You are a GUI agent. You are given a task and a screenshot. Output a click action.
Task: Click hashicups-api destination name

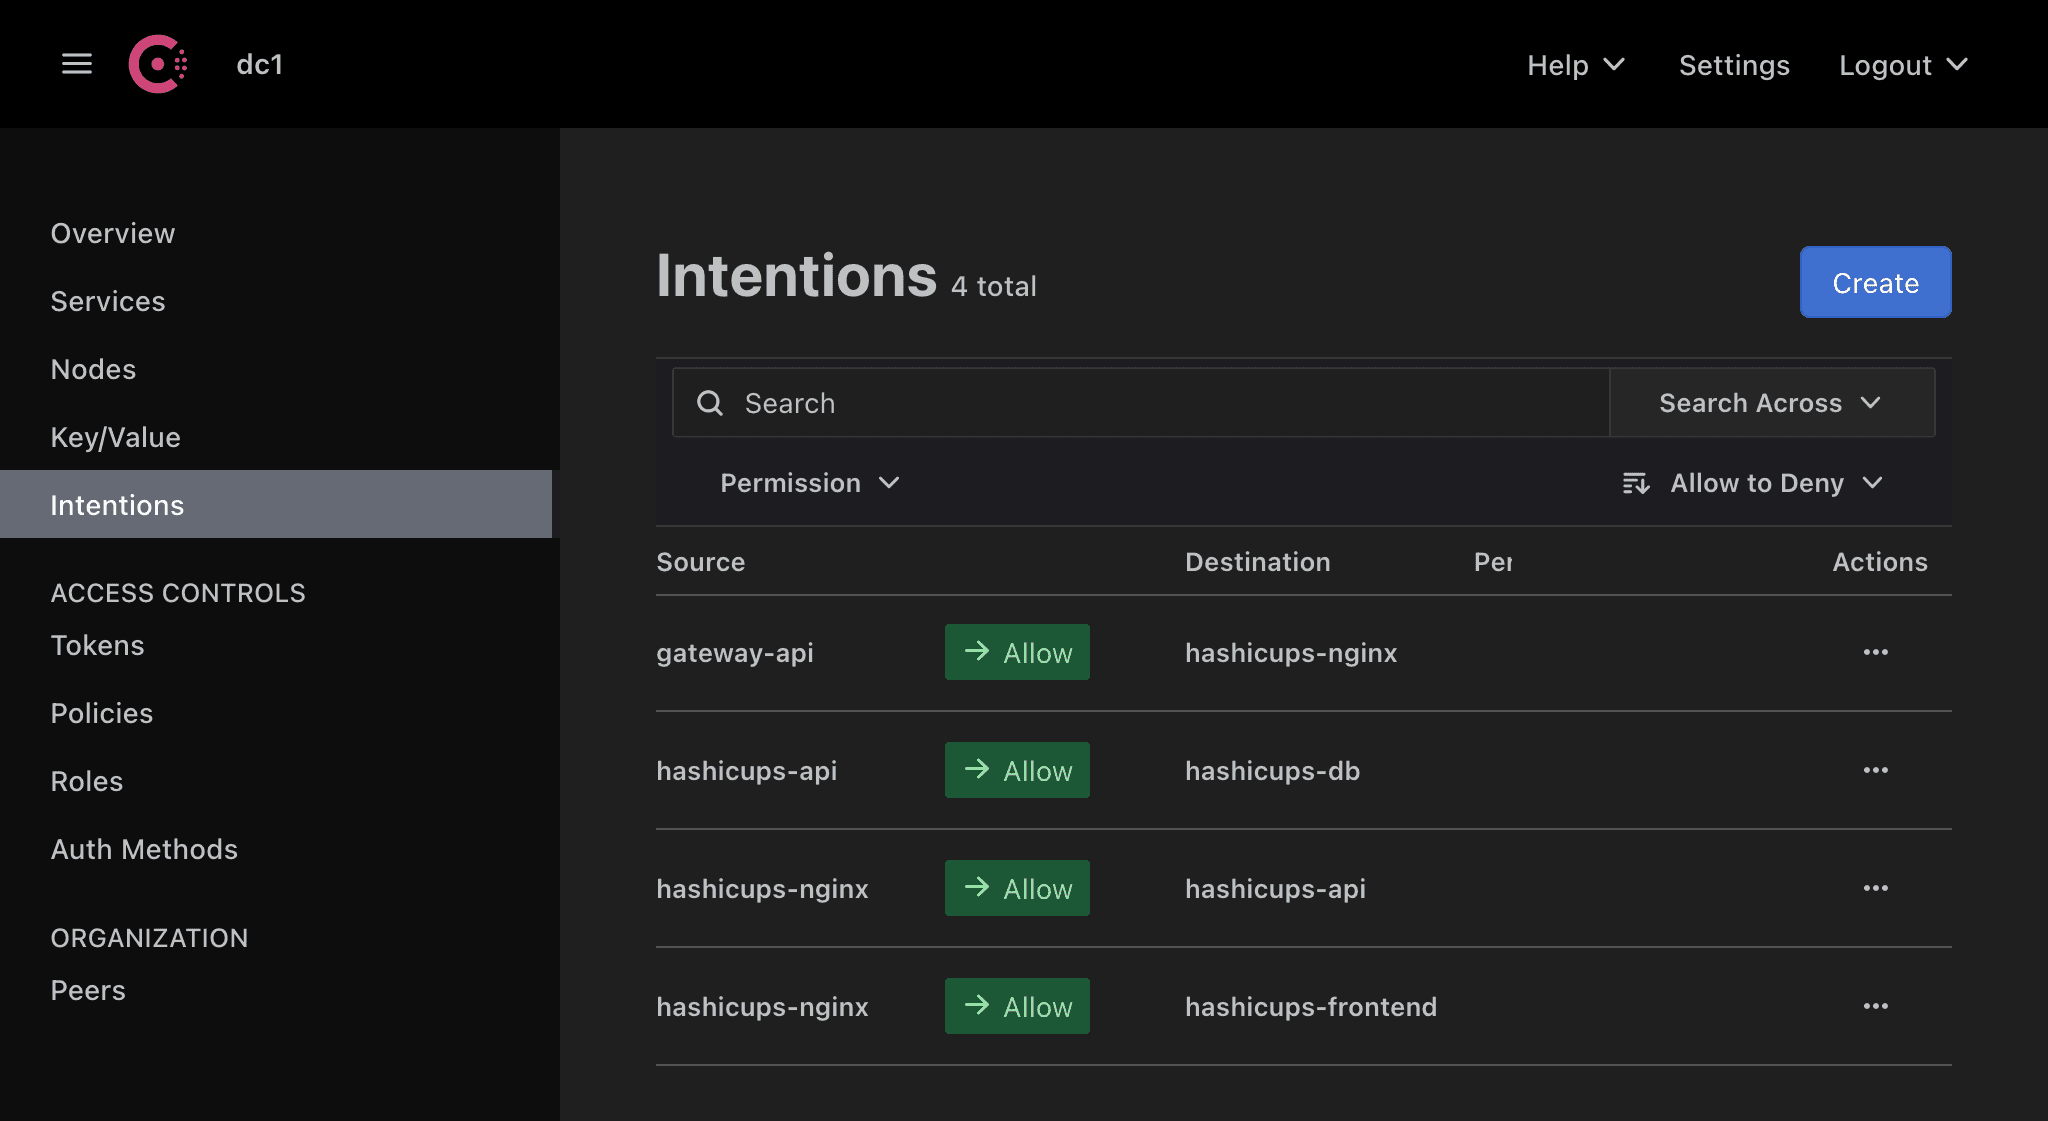[x=1275, y=889]
